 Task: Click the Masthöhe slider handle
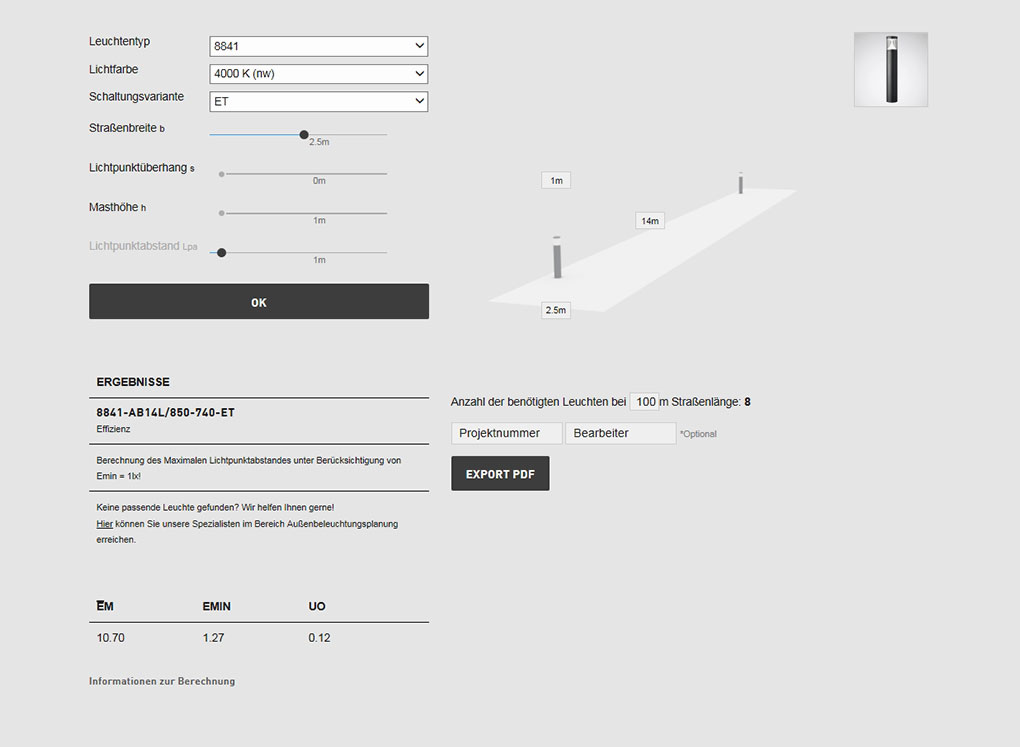[222, 213]
